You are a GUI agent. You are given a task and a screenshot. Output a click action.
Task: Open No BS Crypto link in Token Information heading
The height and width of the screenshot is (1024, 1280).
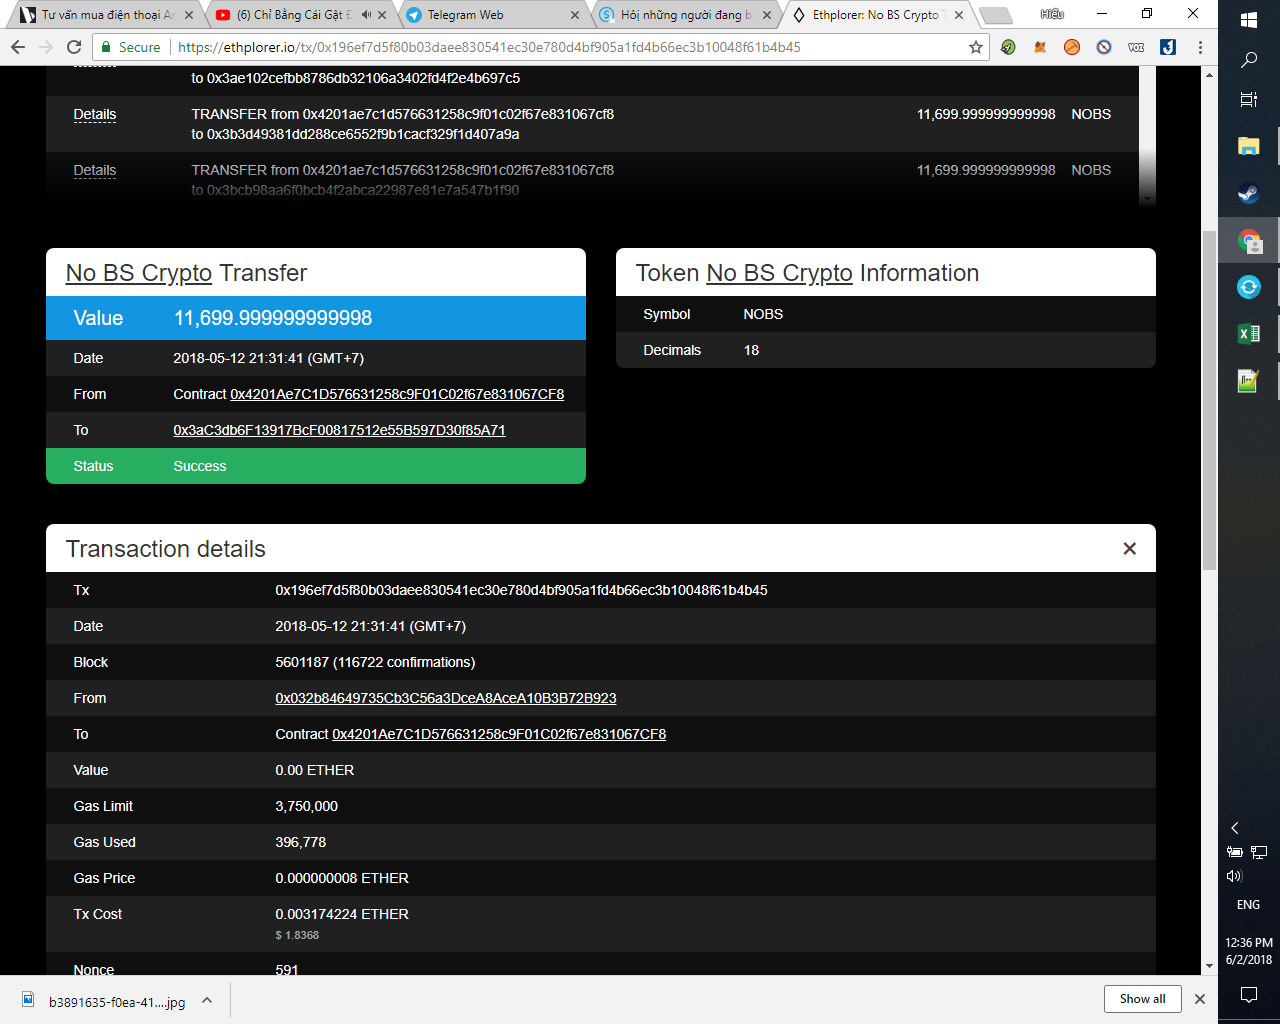[x=780, y=273]
